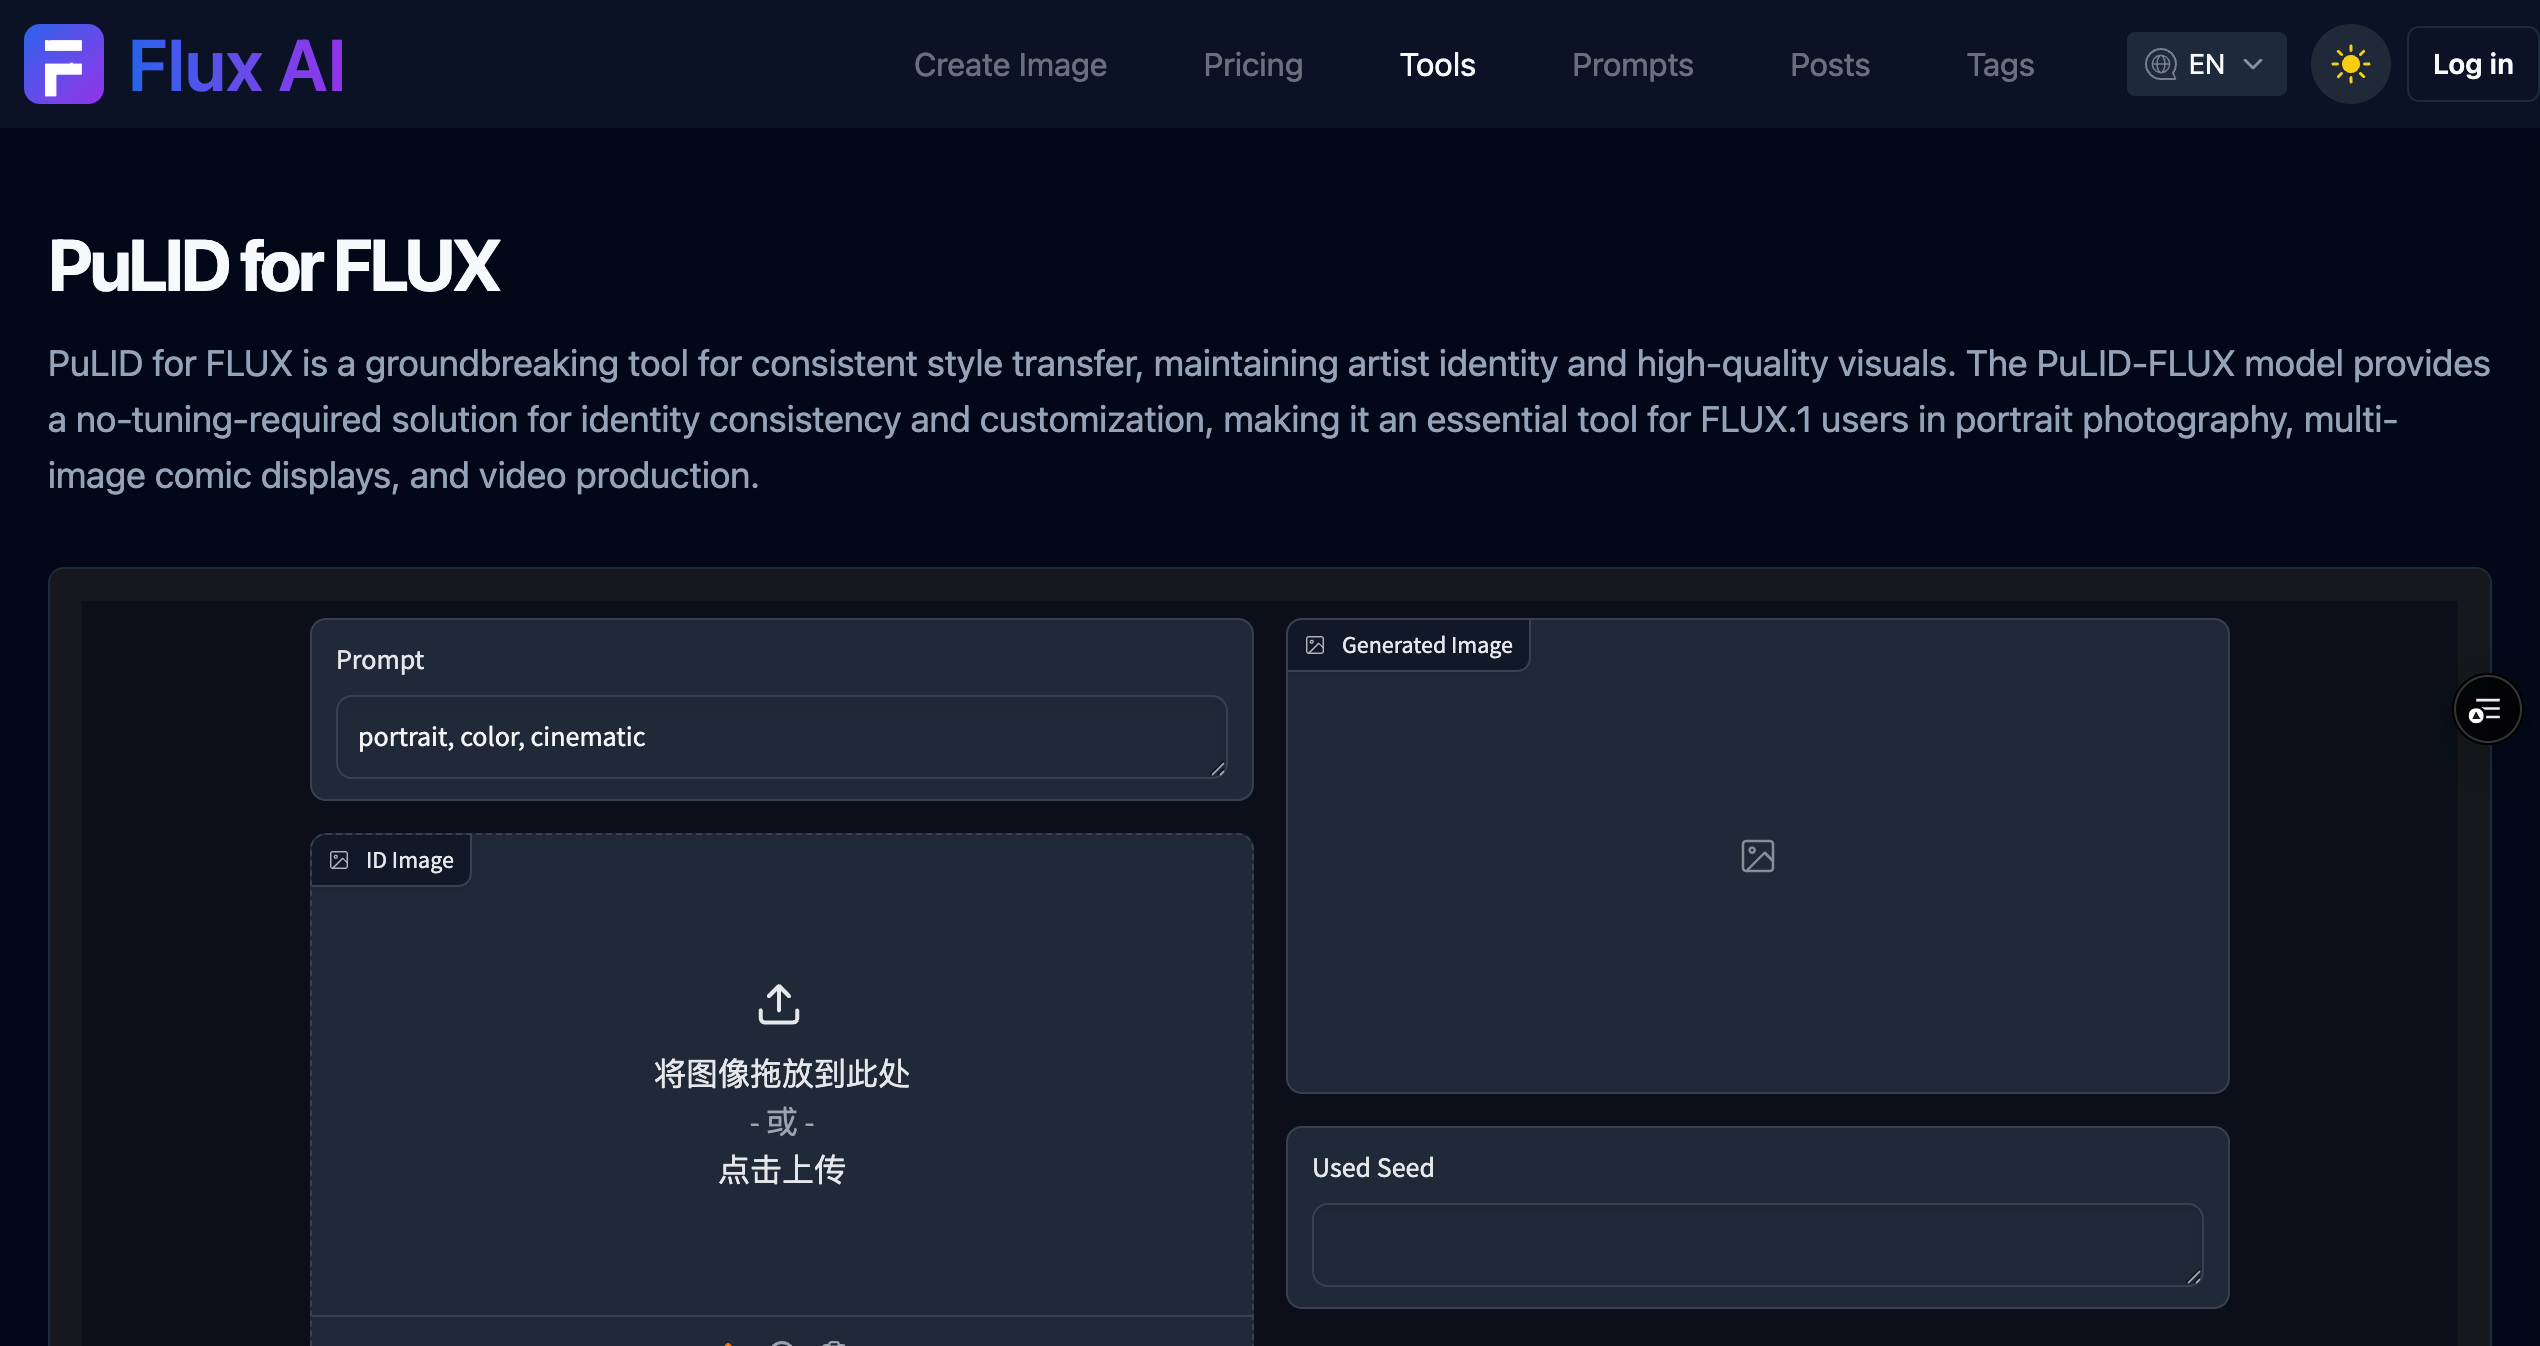Open the floating list menu icon
Screen dimensions: 2540x1346
2486,710
